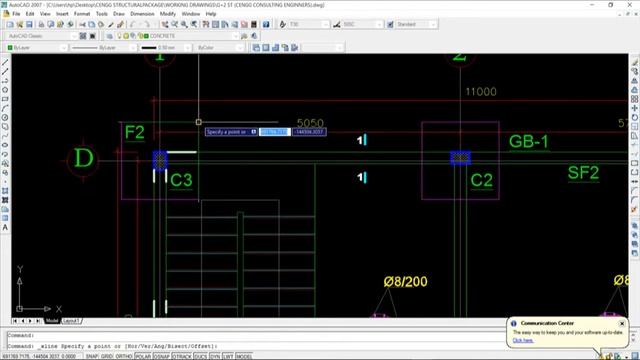
Task: Click the Zoom realtime icon
Action: point(175,24)
